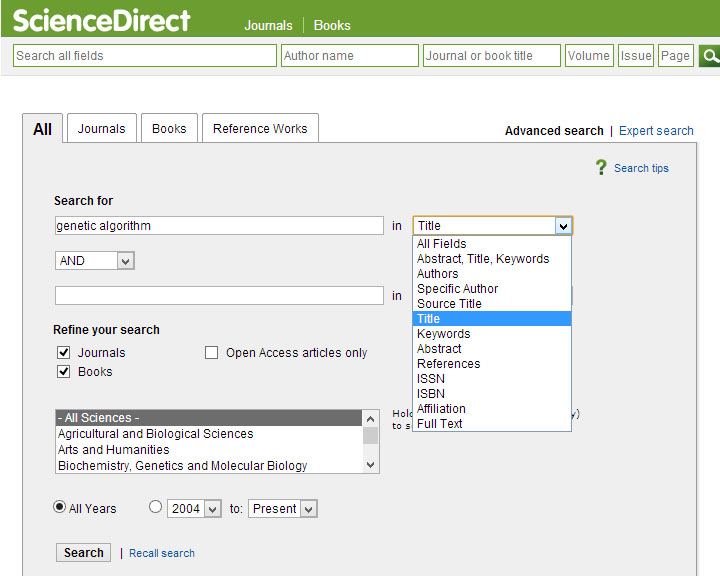Click the Recall search link
720x576 pixels.
click(x=162, y=553)
